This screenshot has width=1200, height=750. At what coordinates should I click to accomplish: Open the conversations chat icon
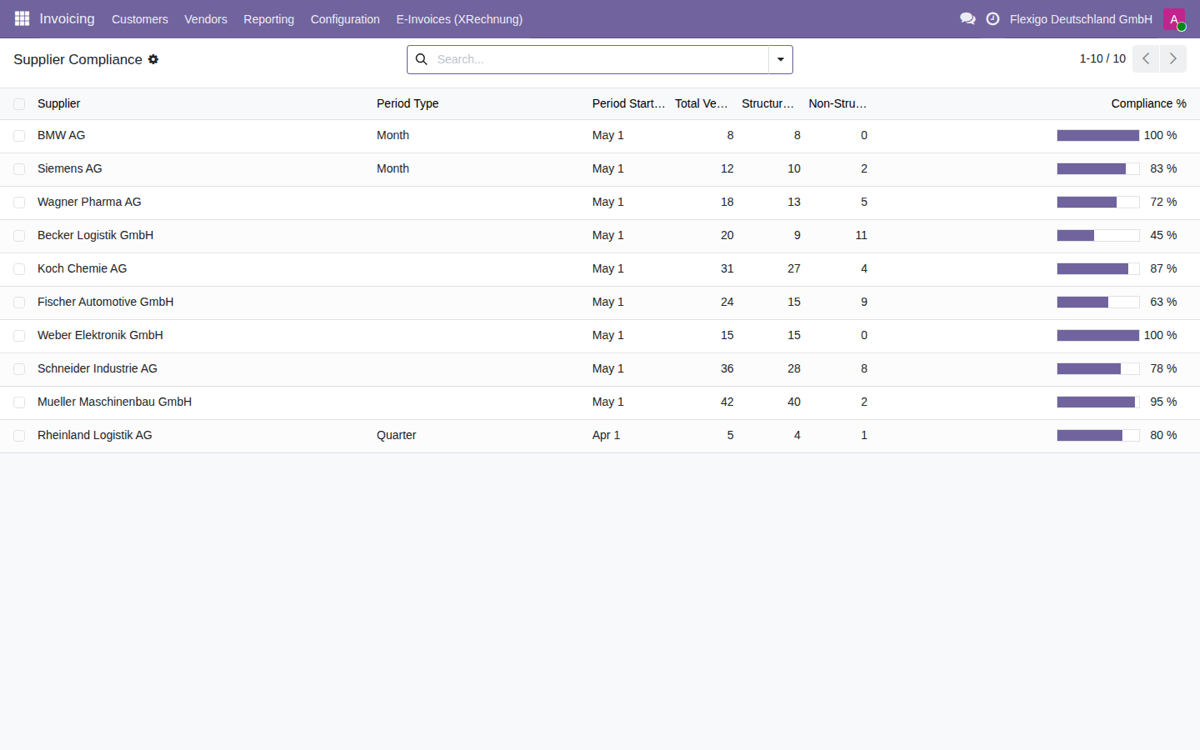(967, 19)
